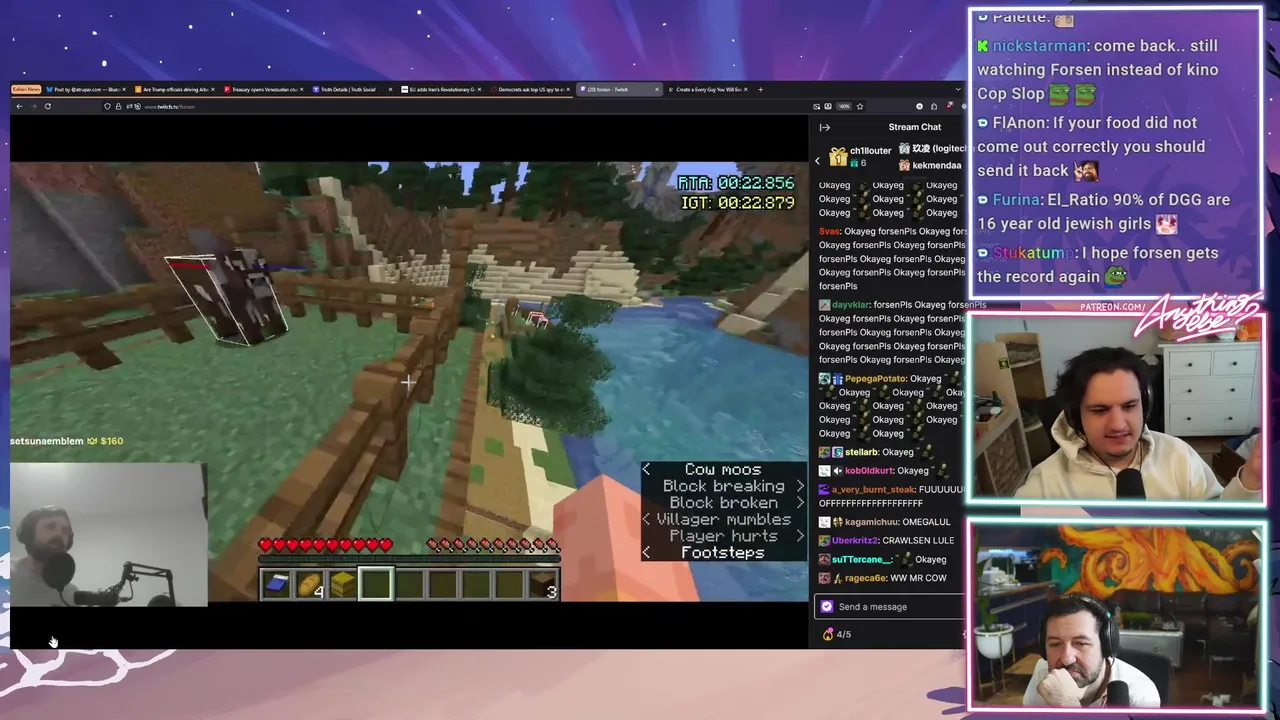This screenshot has height=720, width=1280.
Task: Select the hay bale item in hotbar
Action: pos(343,584)
